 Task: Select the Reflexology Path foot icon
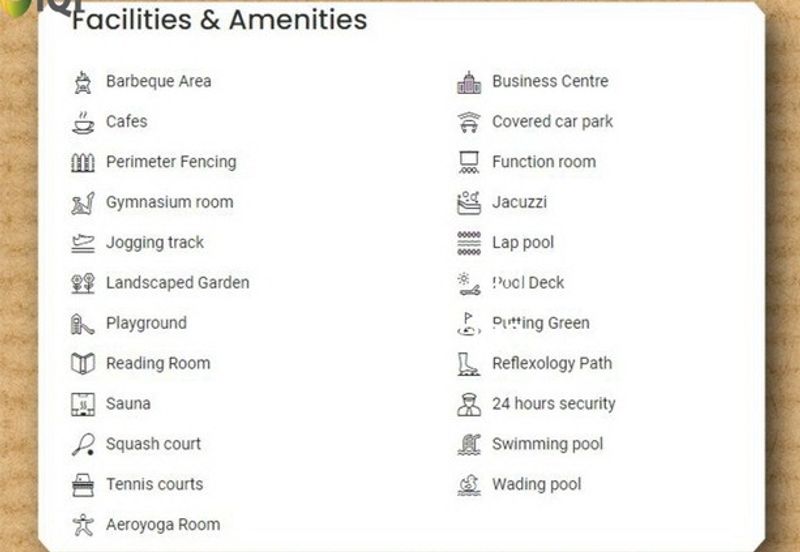(x=469, y=364)
